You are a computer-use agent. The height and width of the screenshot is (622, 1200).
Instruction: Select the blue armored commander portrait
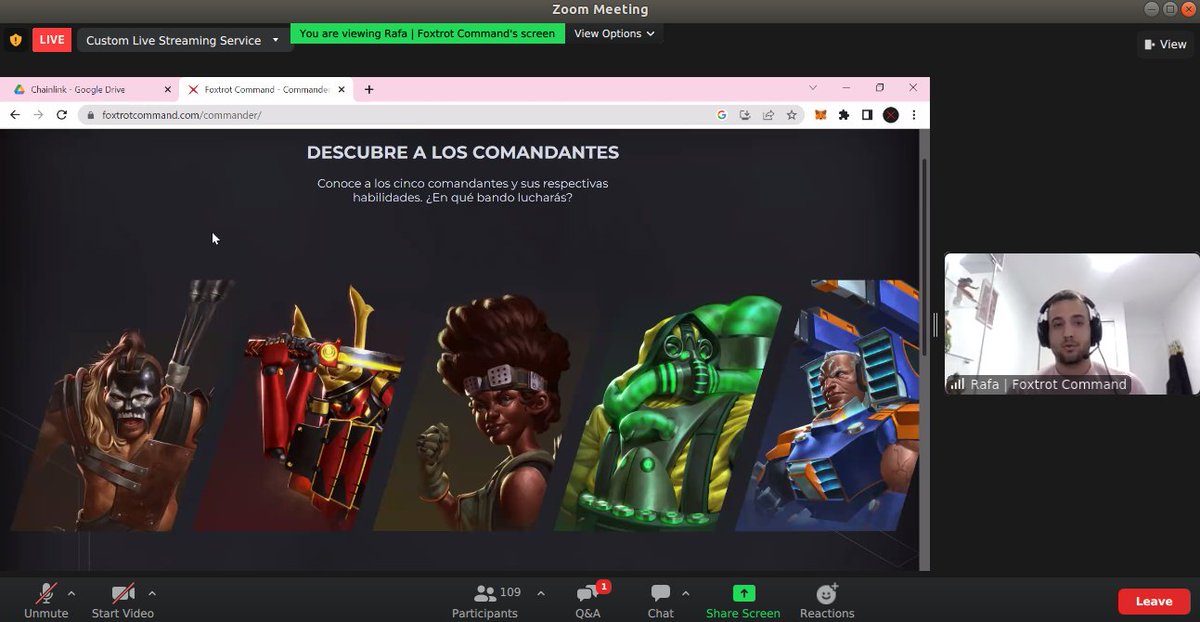pyautogui.click(x=828, y=405)
